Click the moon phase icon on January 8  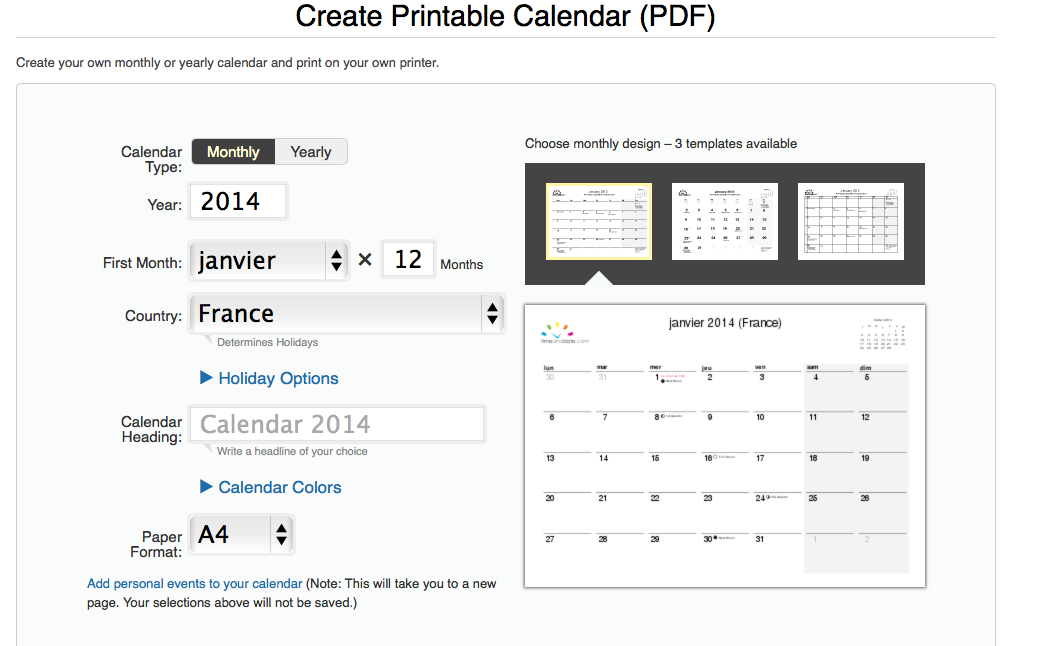pos(662,416)
